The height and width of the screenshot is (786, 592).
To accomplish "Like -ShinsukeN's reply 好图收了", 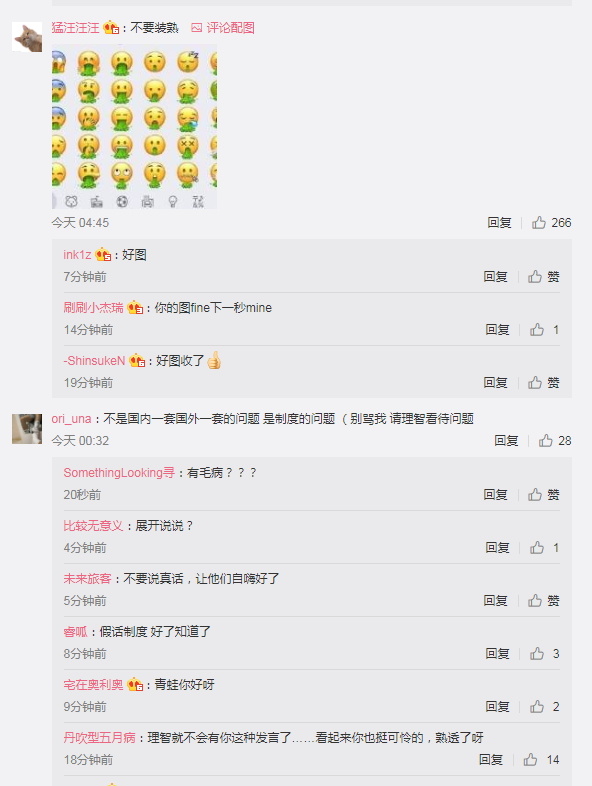I will [x=543, y=383].
